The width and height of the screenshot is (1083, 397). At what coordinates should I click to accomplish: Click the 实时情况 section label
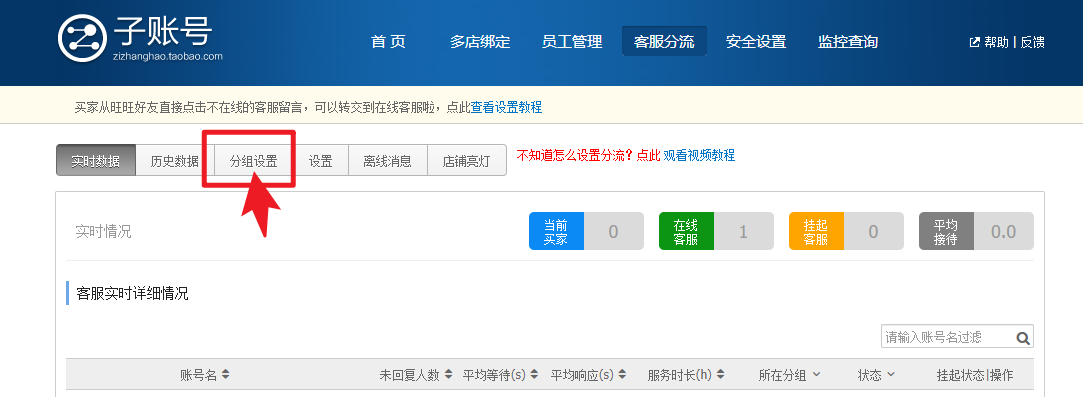point(103,231)
